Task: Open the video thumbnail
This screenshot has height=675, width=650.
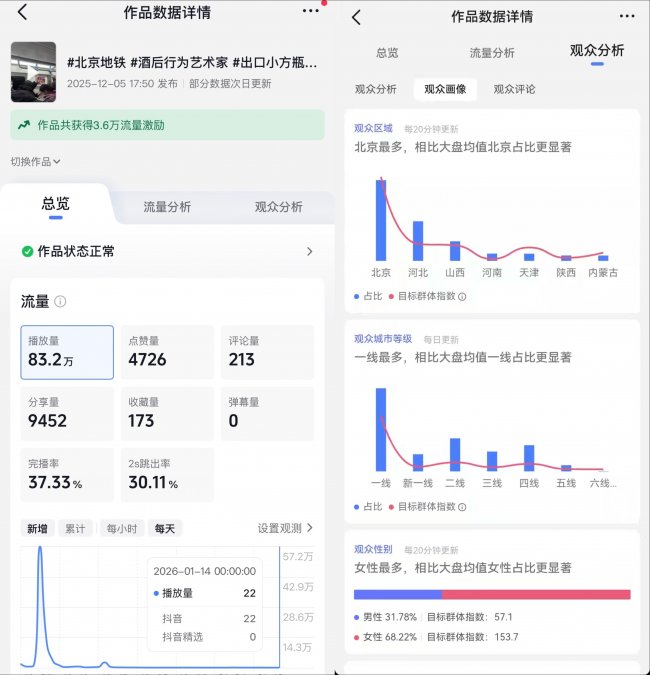Action: 33,71
